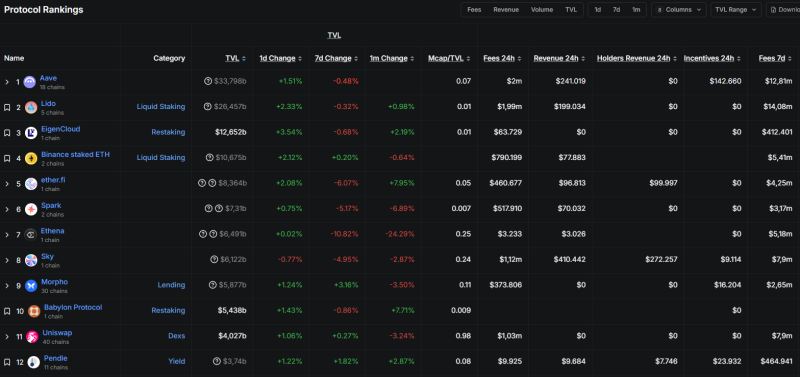Click the Uniswap pink logo icon

tap(32, 337)
